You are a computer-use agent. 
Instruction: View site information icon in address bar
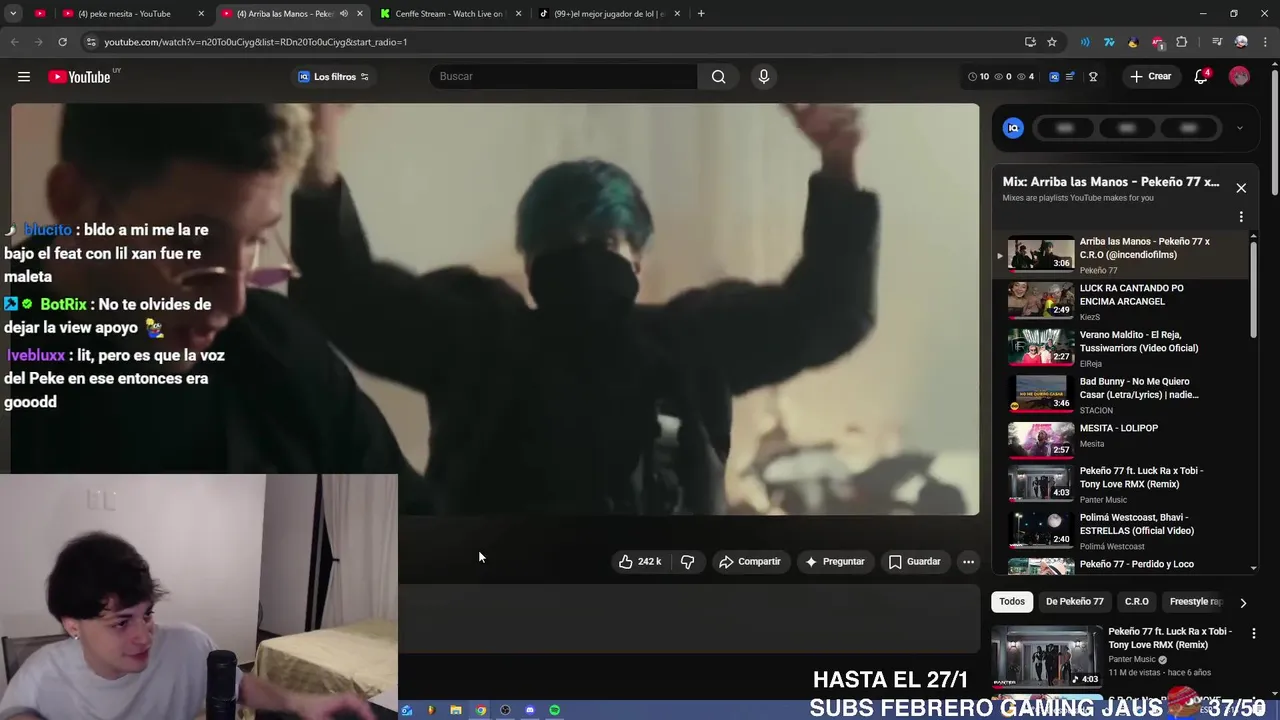pos(91,42)
